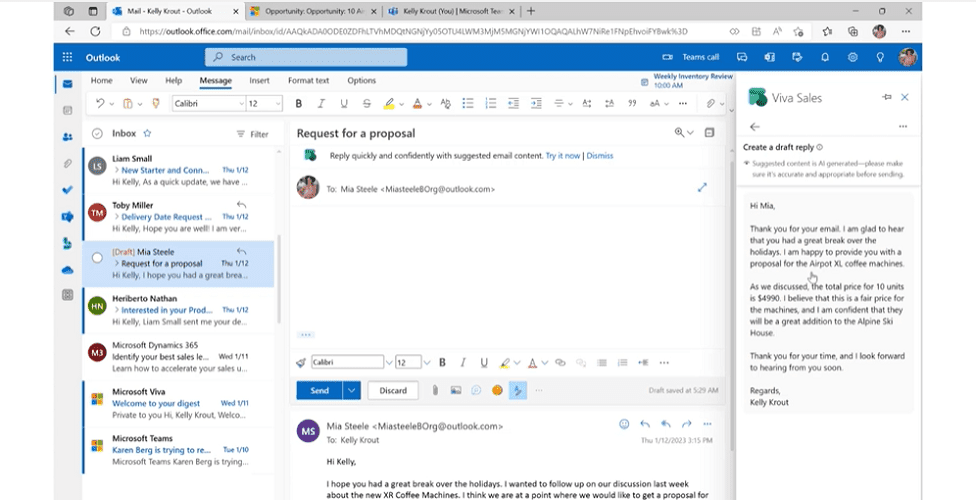Open the Send options dropdown arrow

pos(352,390)
